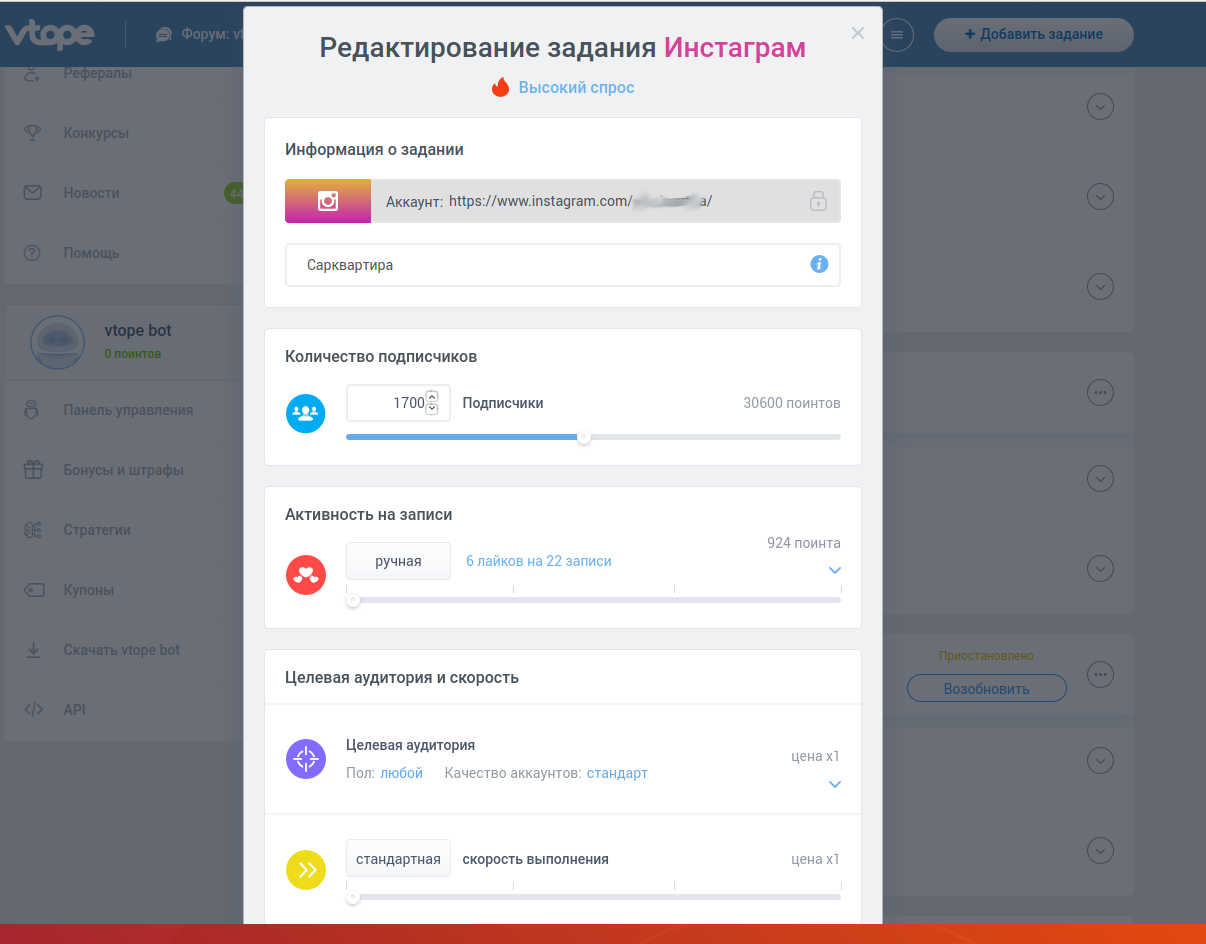Click the red hearts activity icon
Screen dimensions: 1206x944
(306, 575)
